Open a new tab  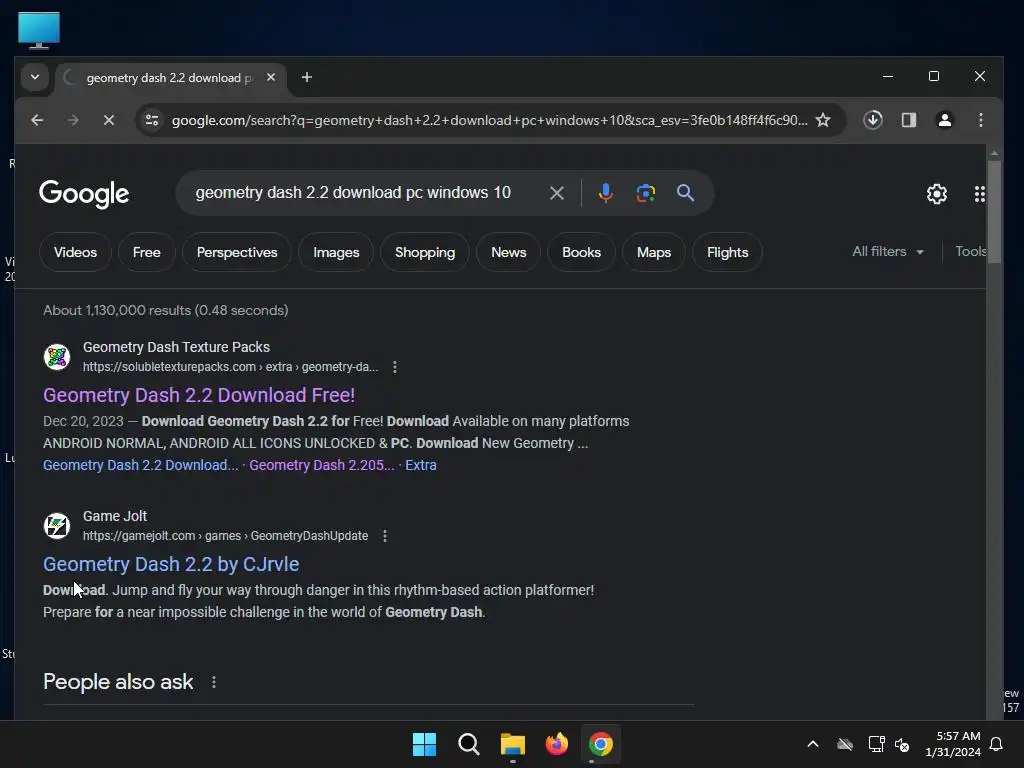[x=306, y=78]
